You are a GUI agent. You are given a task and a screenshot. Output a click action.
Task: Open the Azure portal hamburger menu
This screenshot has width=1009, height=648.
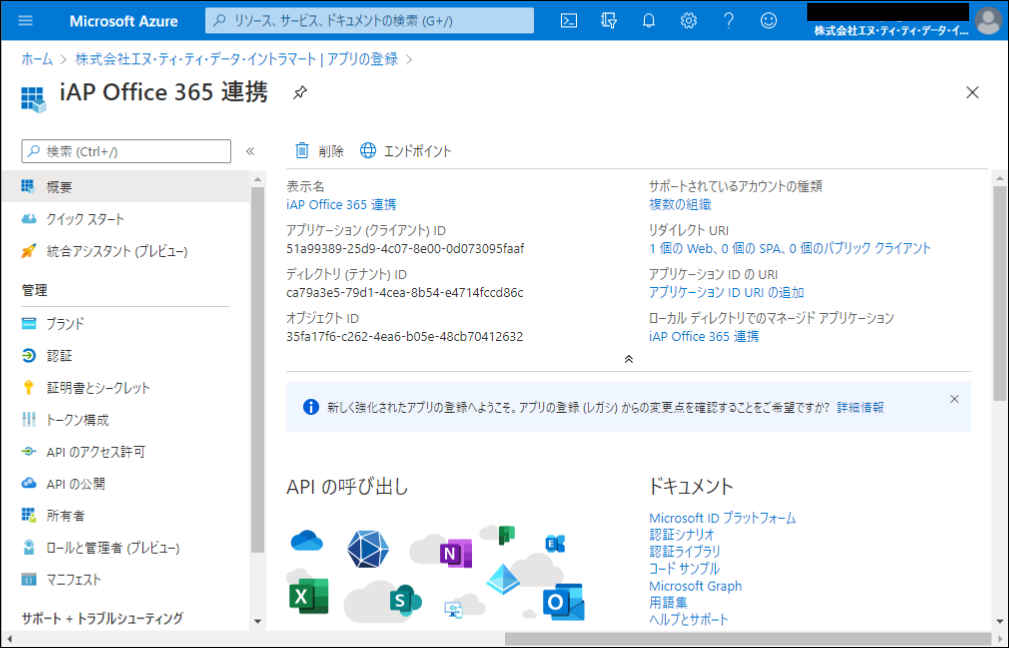click(25, 21)
